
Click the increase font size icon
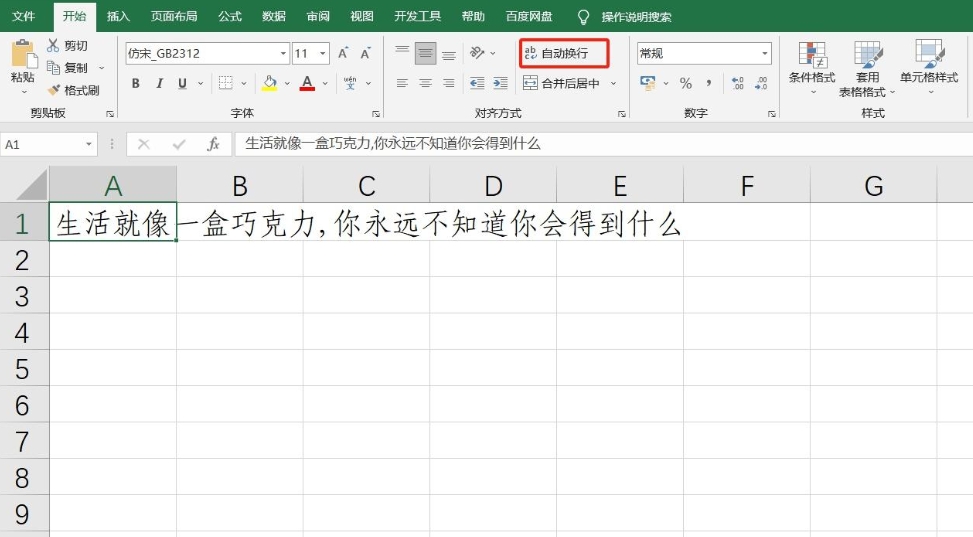343,53
